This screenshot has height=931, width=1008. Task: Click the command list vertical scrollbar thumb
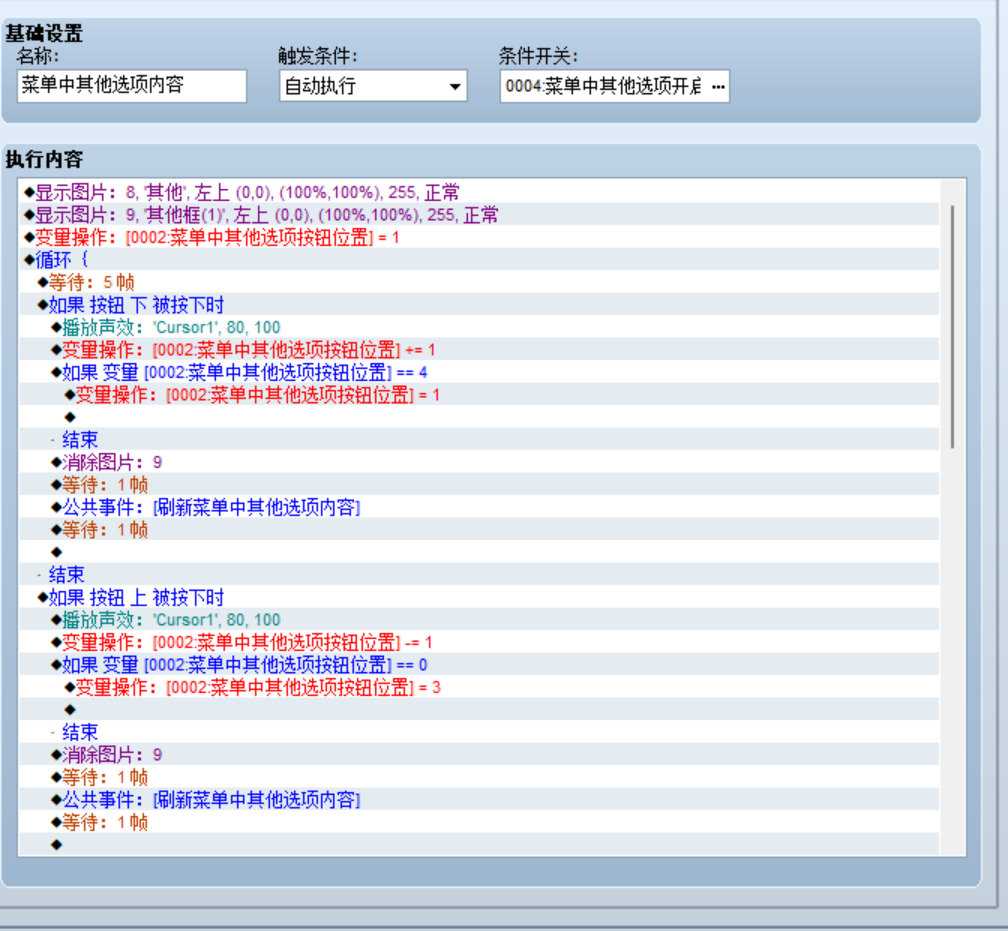tap(952, 327)
